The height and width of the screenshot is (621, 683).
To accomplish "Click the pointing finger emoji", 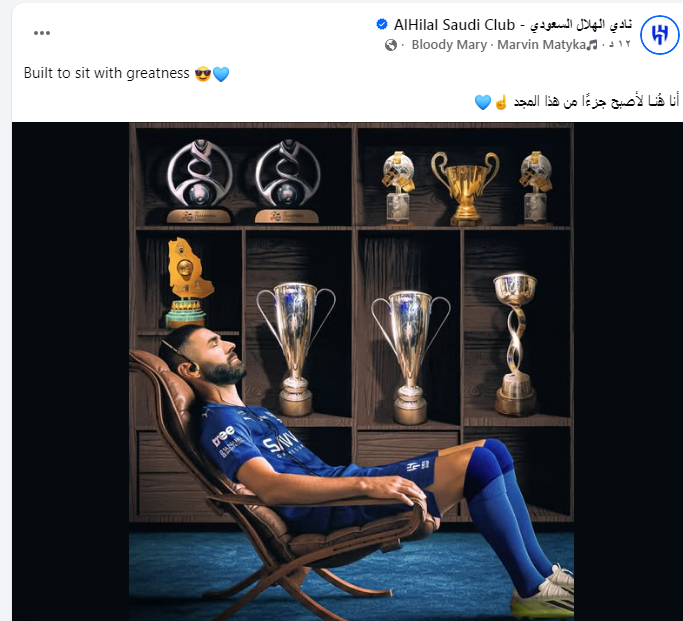I will click(501, 102).
